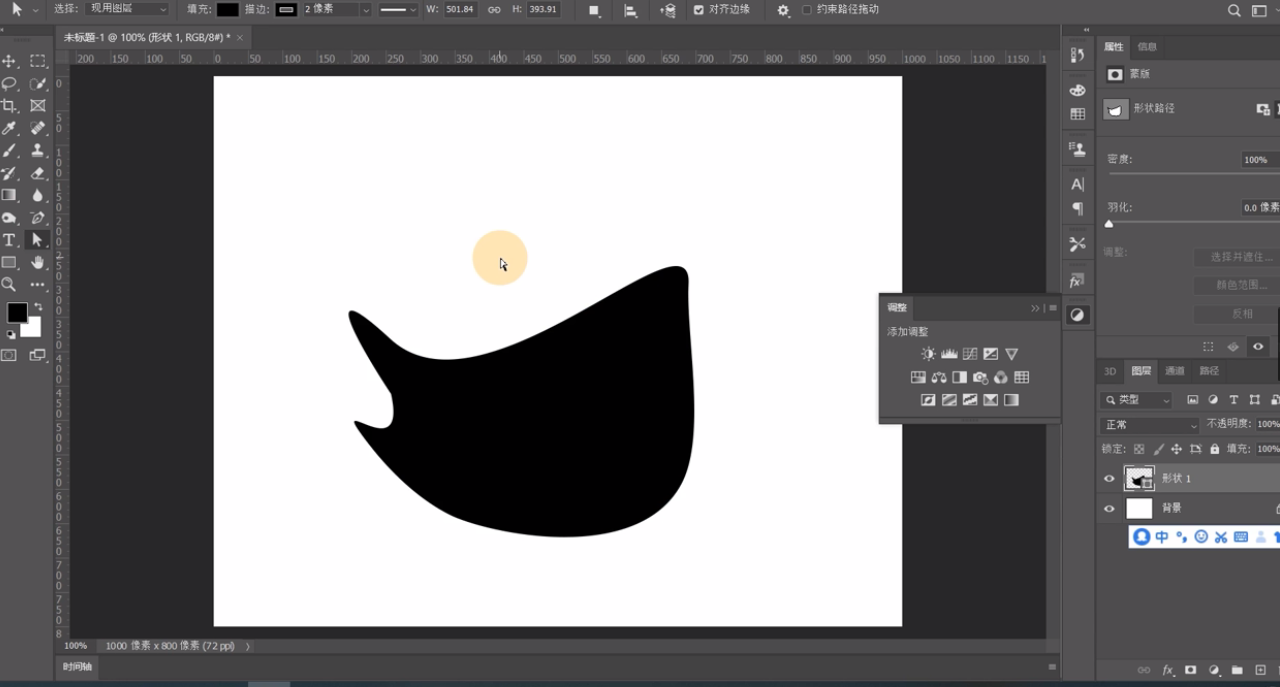The width and height of the screenshot is (1280, 687).
Task: Hide the 背景 layer
Action: click(x=1109, y=509)
